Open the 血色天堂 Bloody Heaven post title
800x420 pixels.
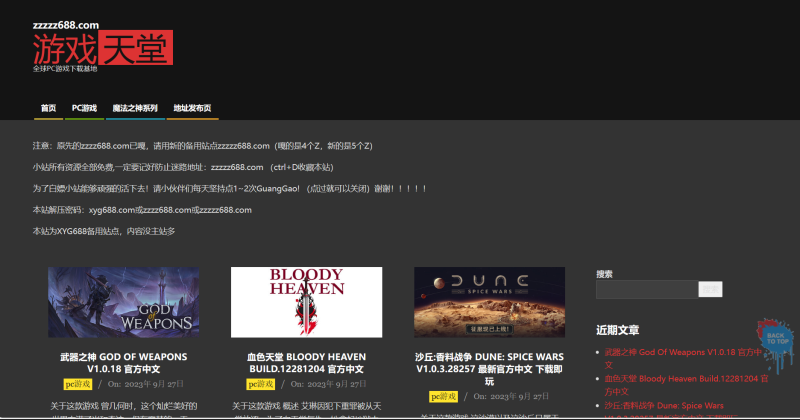pos(306,362)
